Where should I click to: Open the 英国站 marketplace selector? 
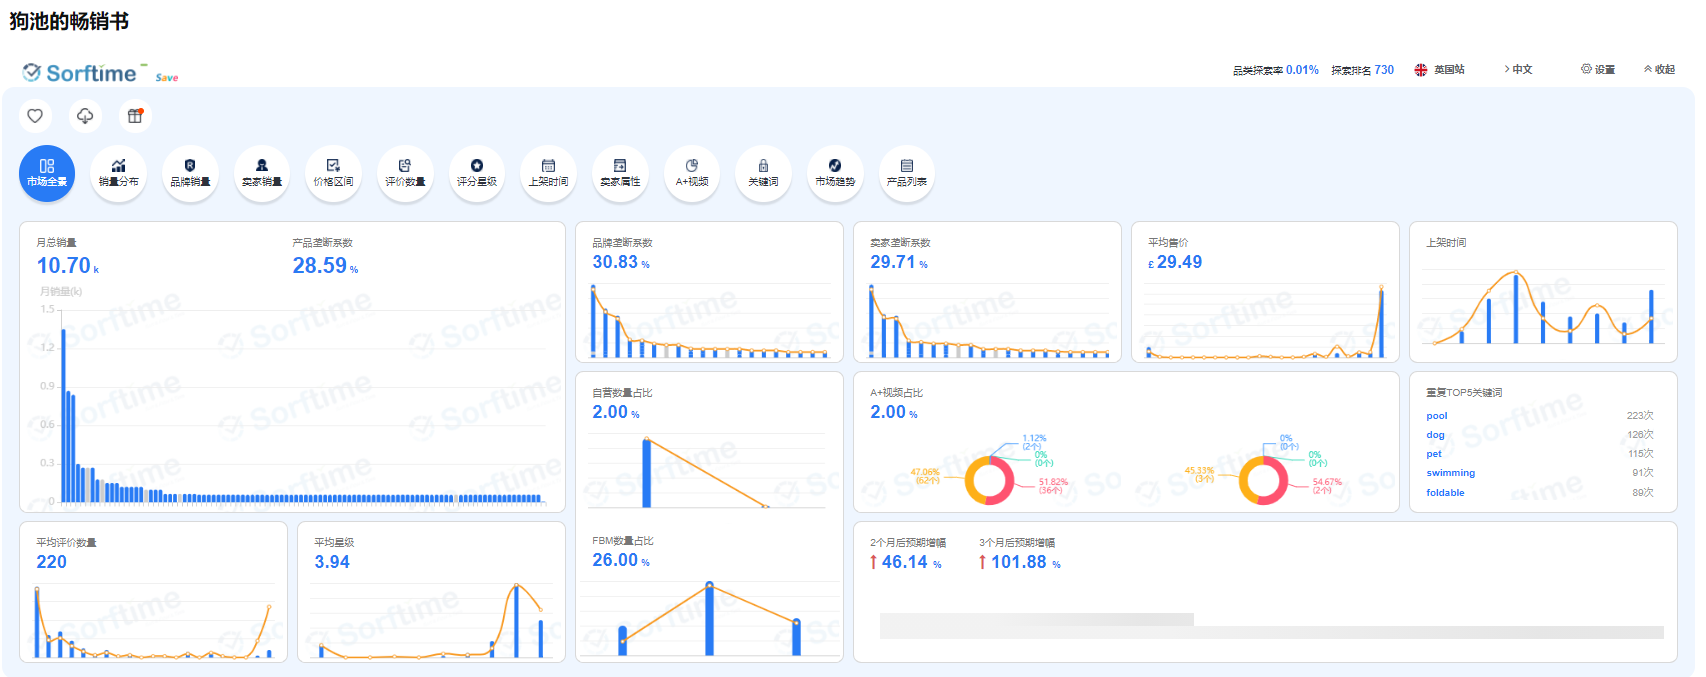(x=1440, y=70)
